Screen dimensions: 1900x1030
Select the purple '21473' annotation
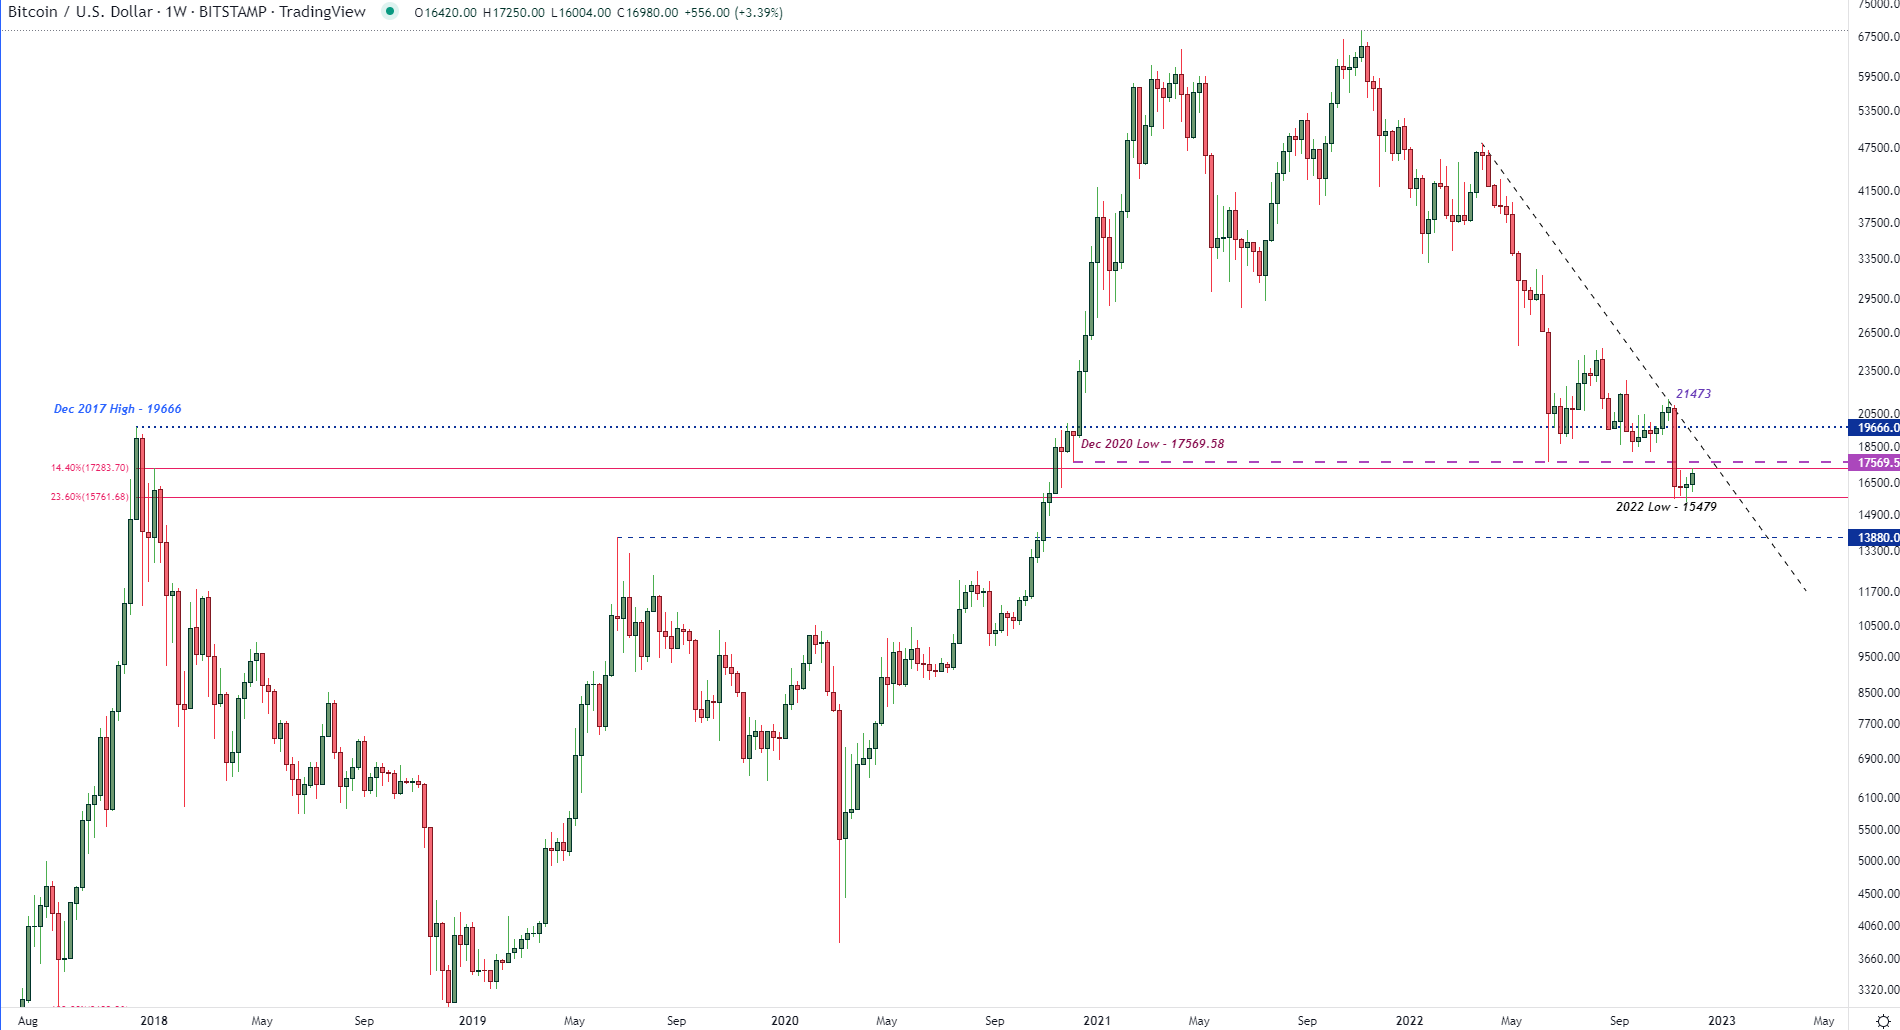pos(1693,394)
